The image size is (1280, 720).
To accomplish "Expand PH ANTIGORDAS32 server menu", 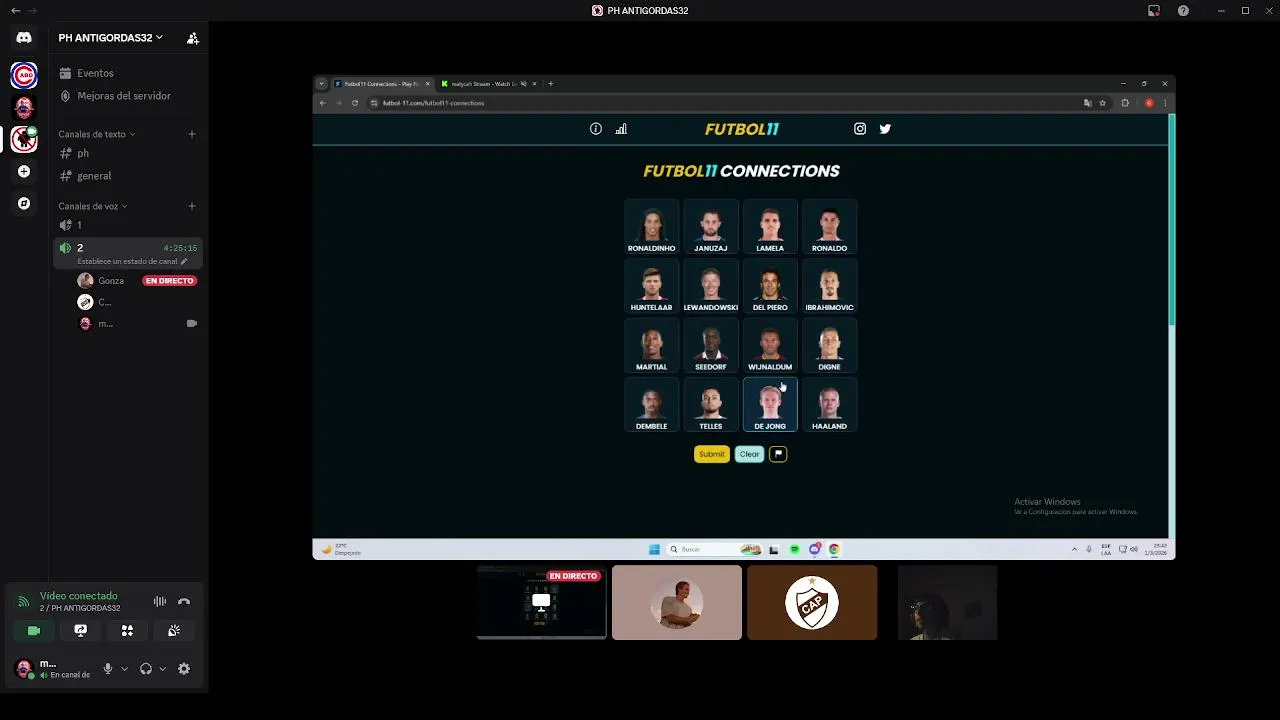I will point(110,38).
